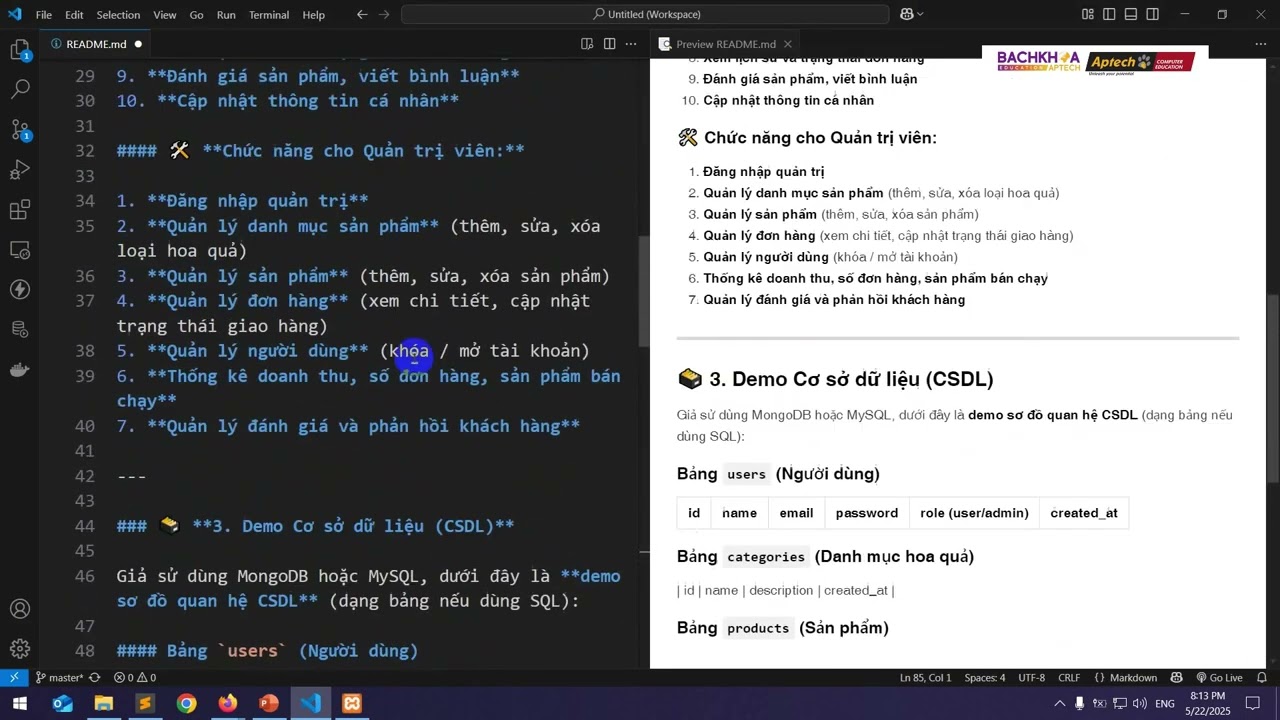Open the Remote Explorer view
The width and height of the screenshot is (1280, 720).
coord(20,250)
